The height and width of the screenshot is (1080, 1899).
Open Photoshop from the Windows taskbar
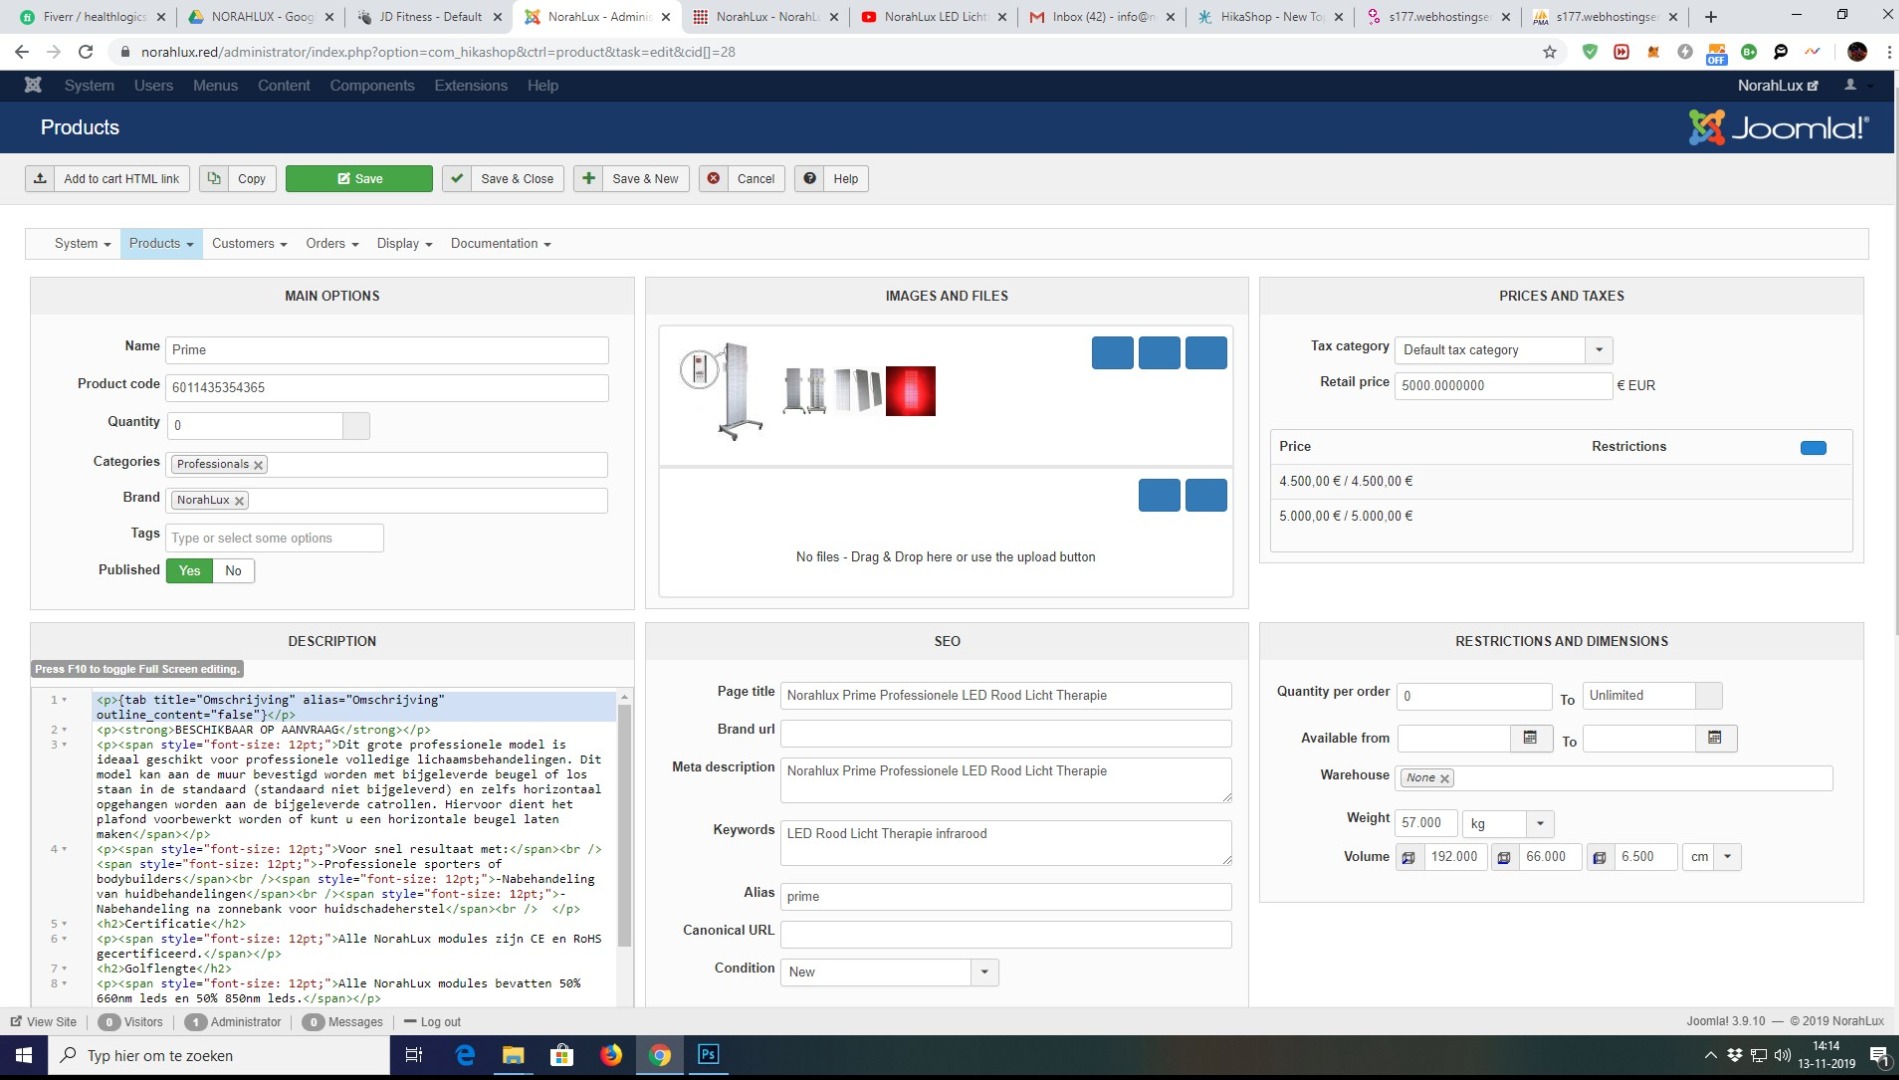708,1055
